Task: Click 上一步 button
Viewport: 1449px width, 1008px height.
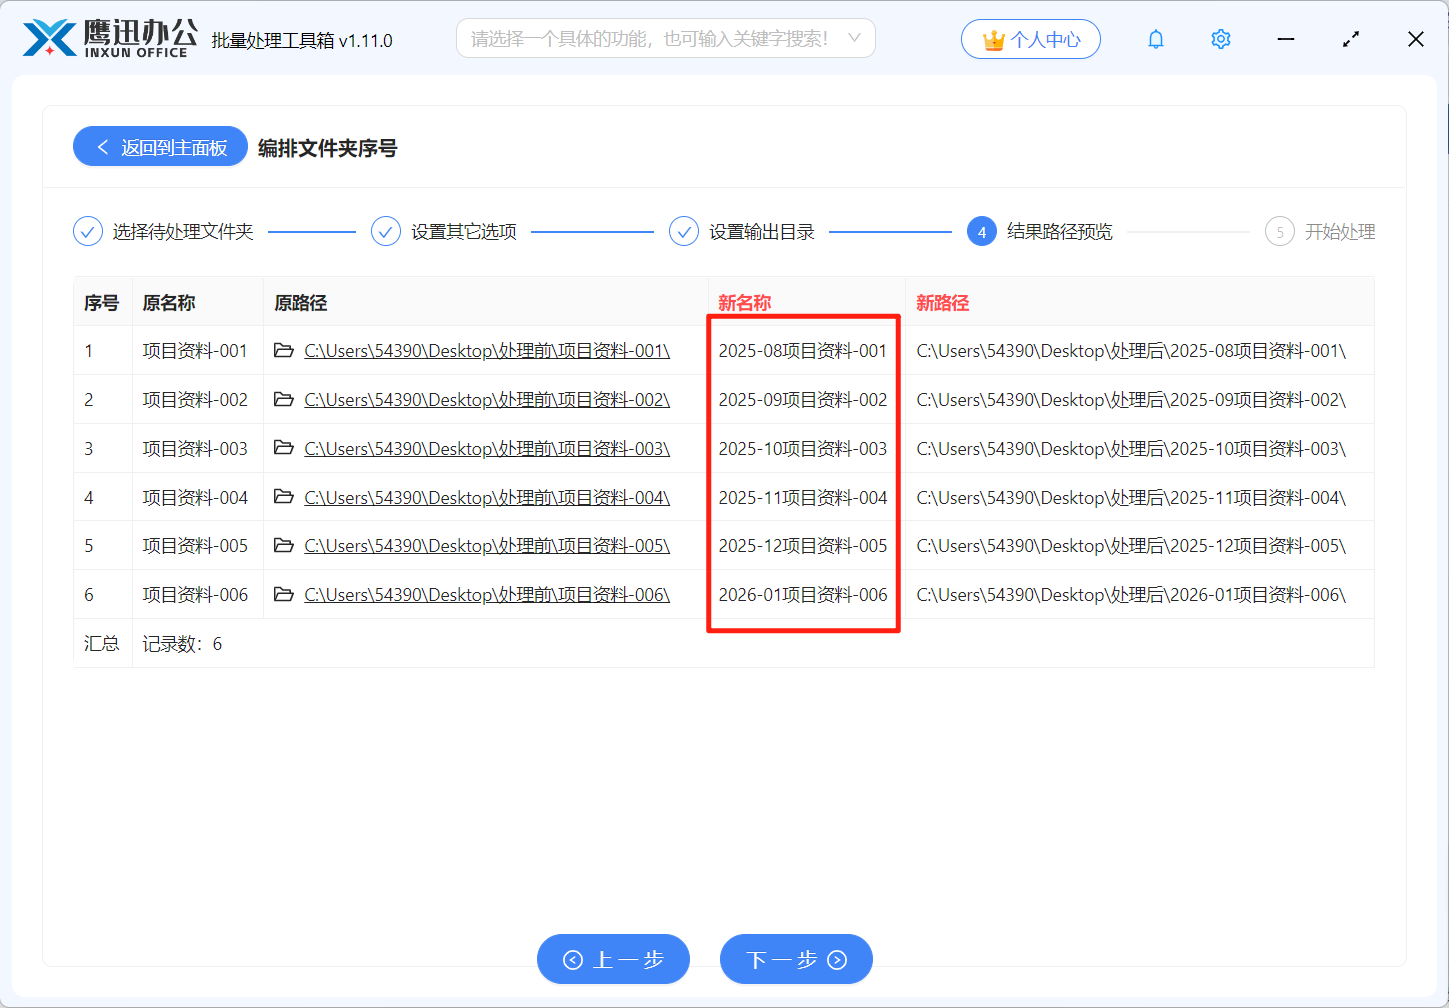Action: pyautogui.click(x=613, y=959)
